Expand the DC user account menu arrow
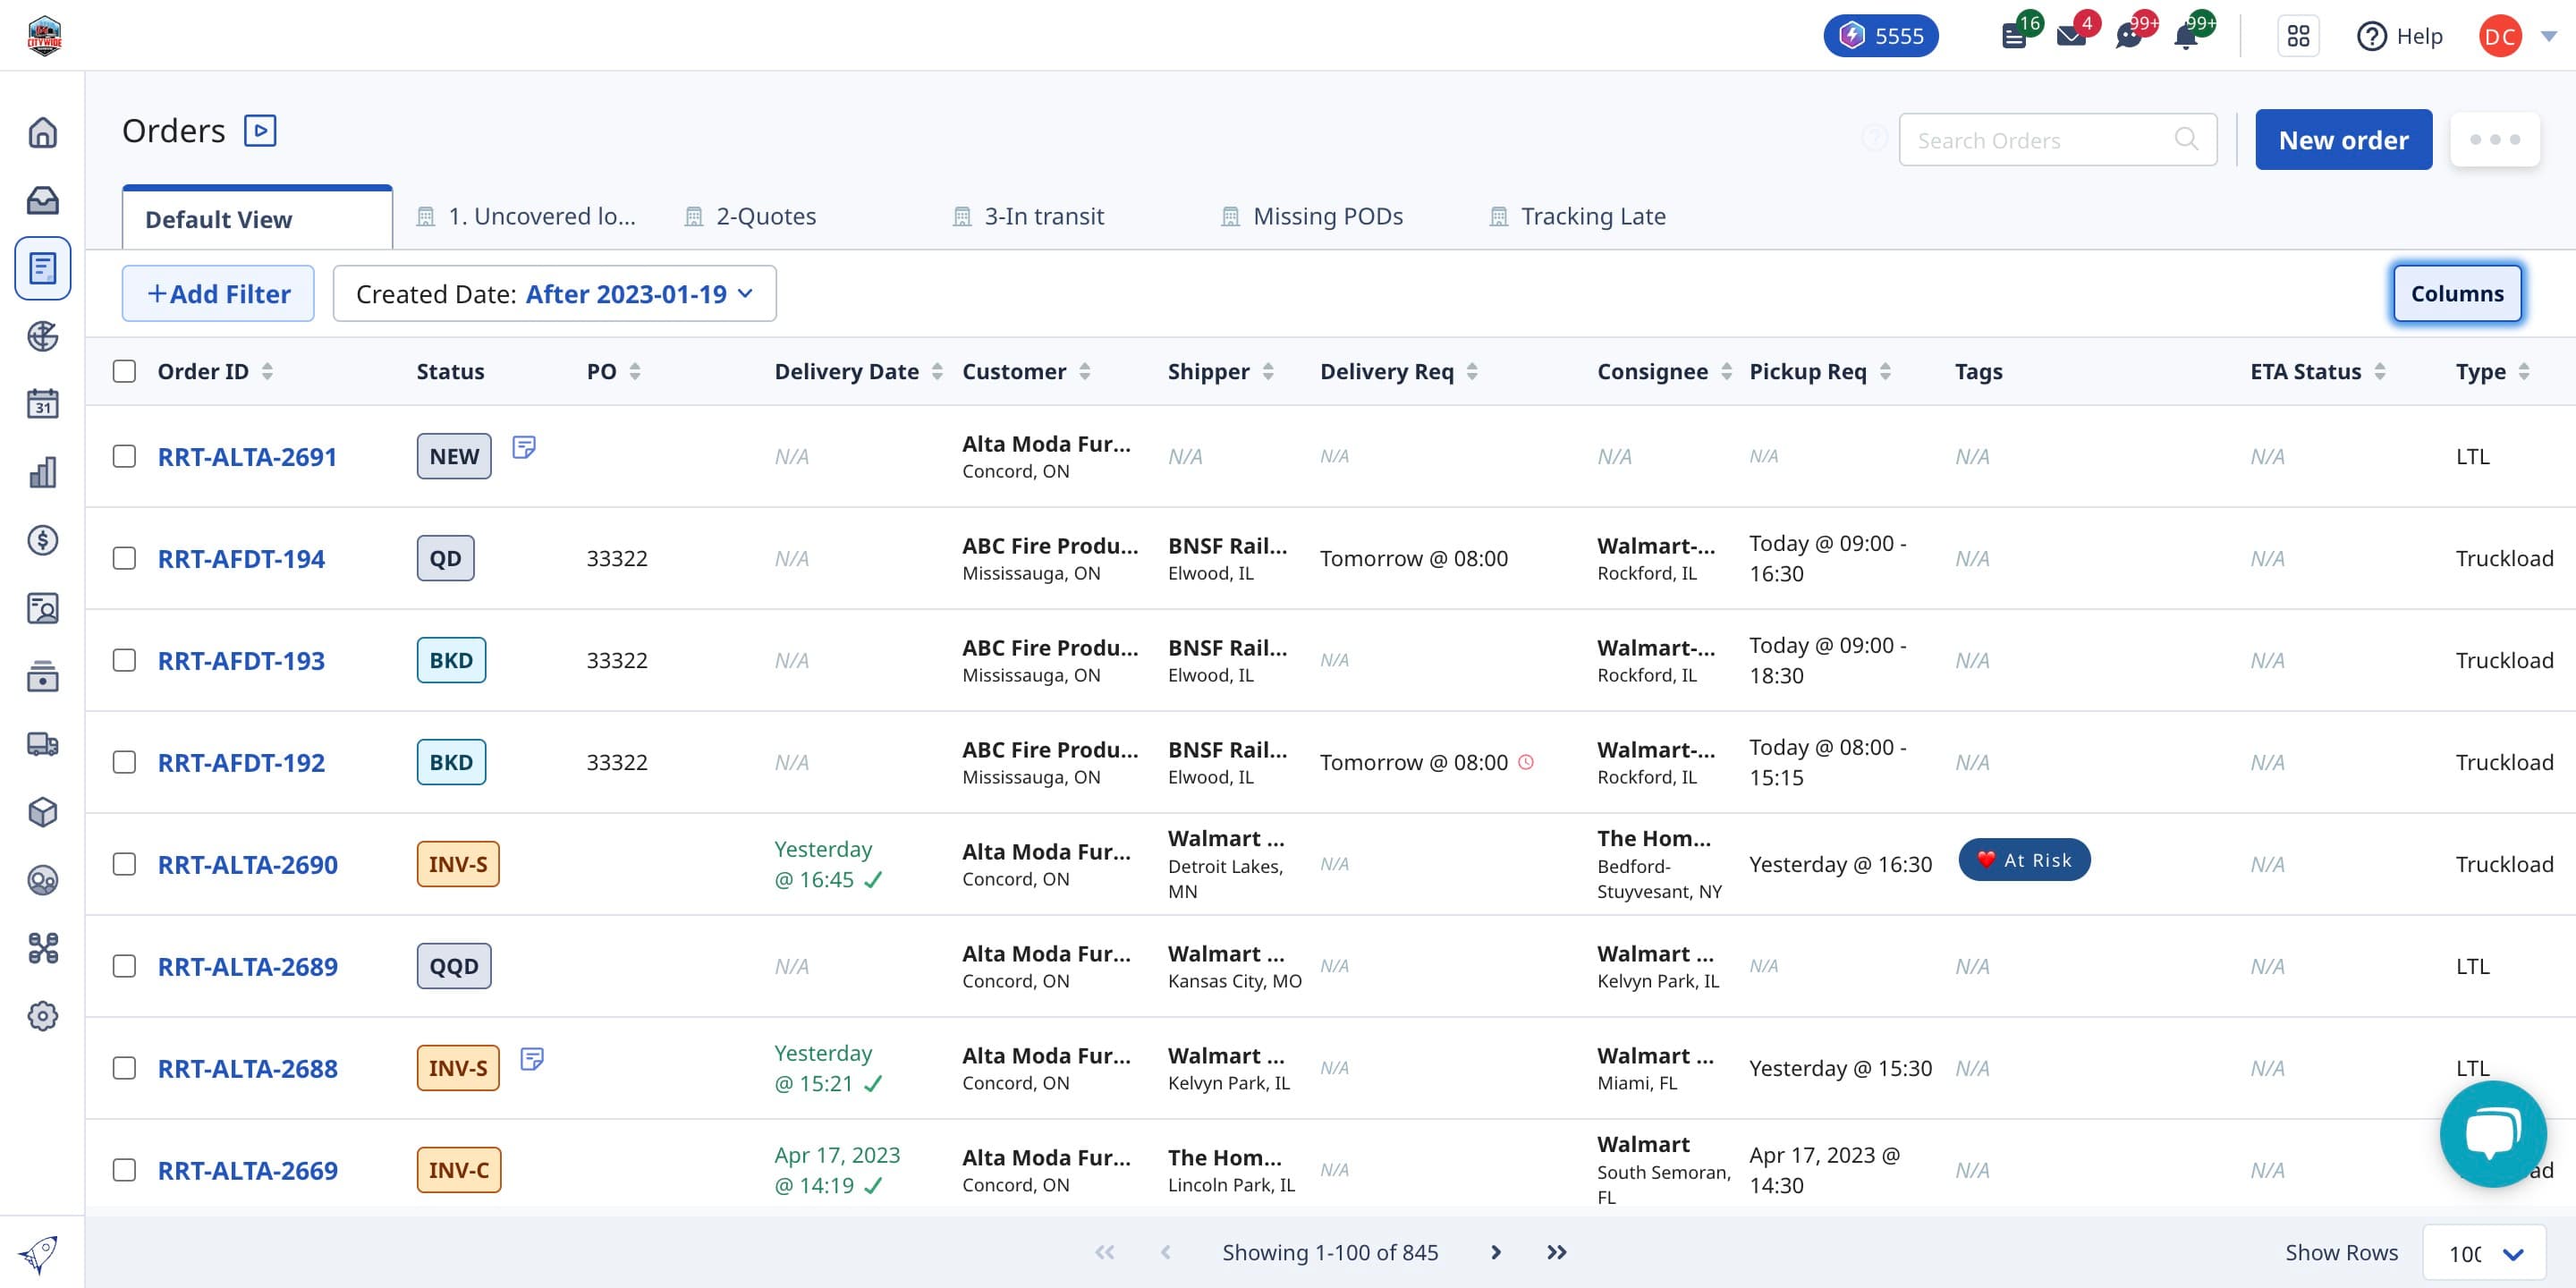2576x1288 pixels. tap(2549, 37)
